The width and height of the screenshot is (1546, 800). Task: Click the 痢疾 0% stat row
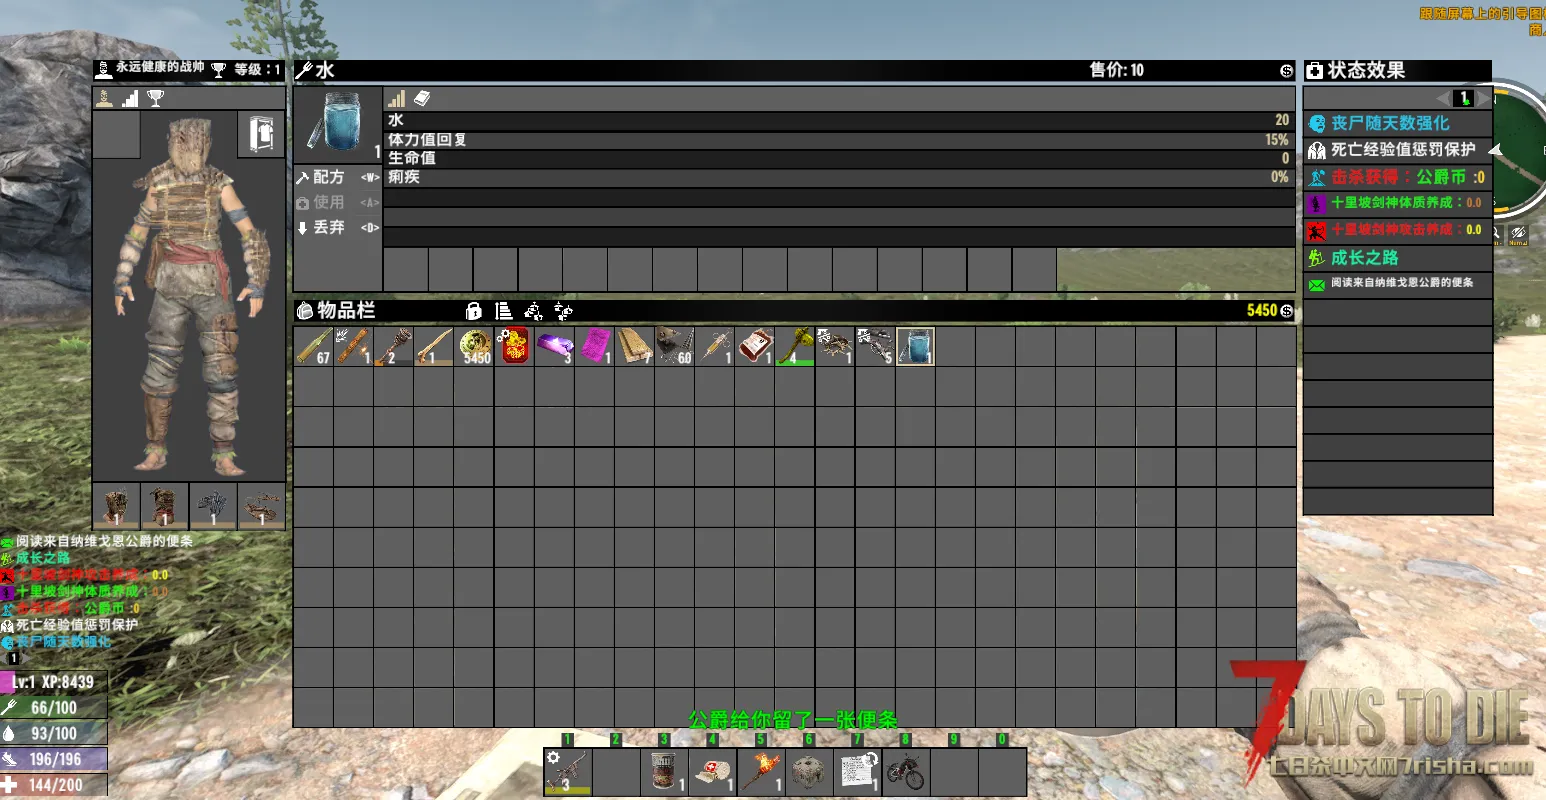point(838,177)
